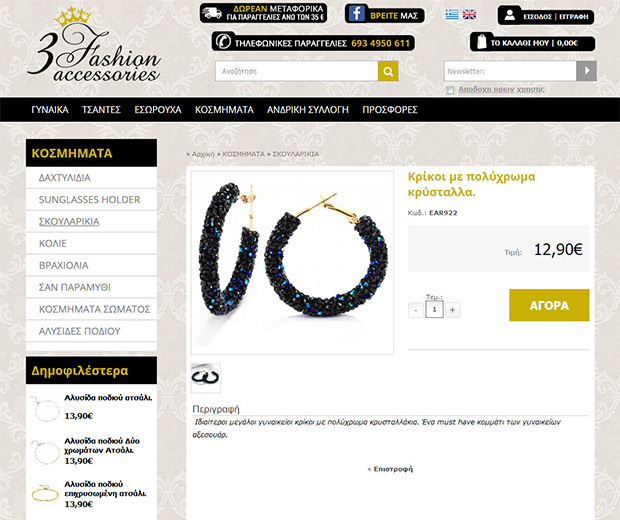Switch language with the Greek flag

(452, 15)
